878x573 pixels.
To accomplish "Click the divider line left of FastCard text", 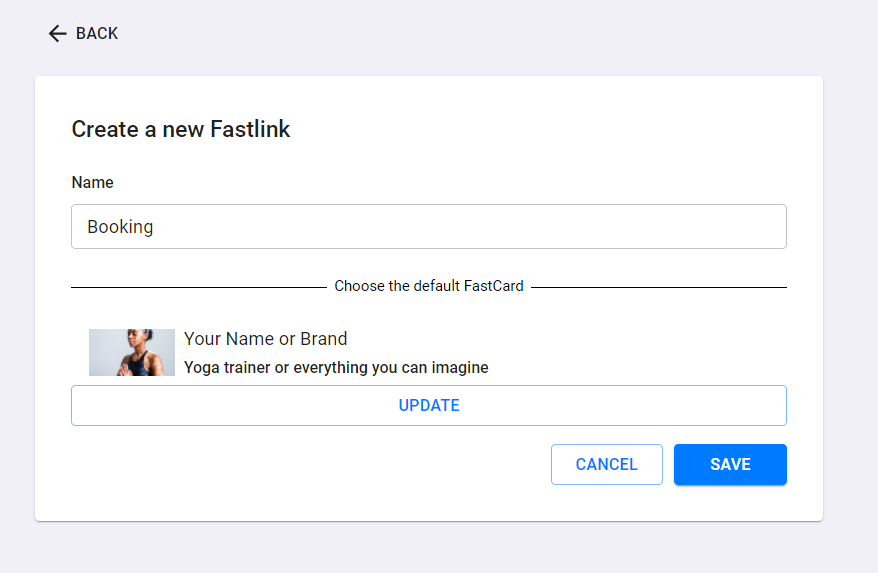I will tap(199, 287).
